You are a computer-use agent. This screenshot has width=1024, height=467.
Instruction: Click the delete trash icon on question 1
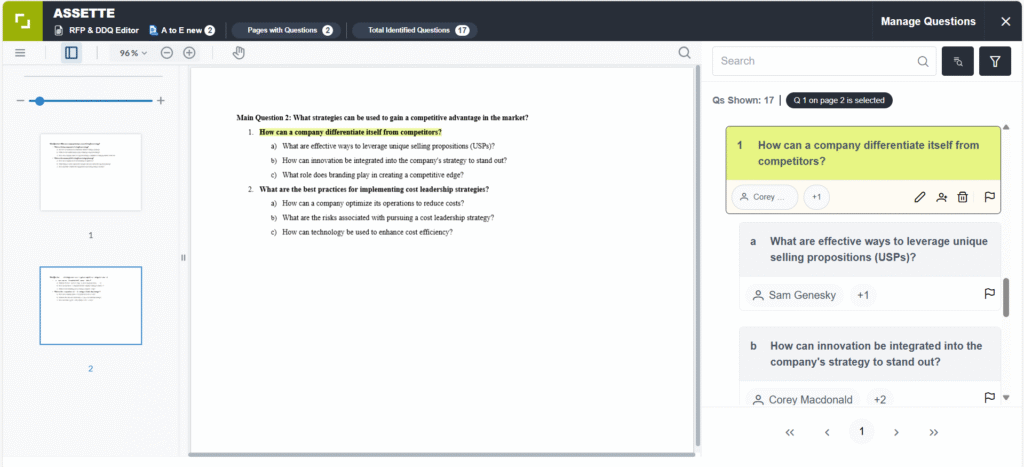coord(962,197)
